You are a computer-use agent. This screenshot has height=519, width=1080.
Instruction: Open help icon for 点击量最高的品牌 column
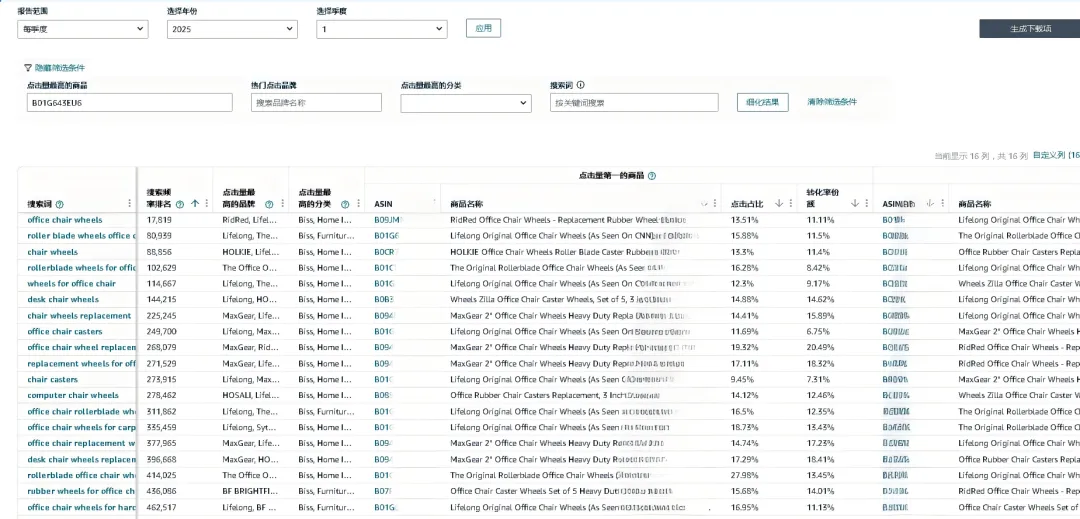[x=269, y=204]
